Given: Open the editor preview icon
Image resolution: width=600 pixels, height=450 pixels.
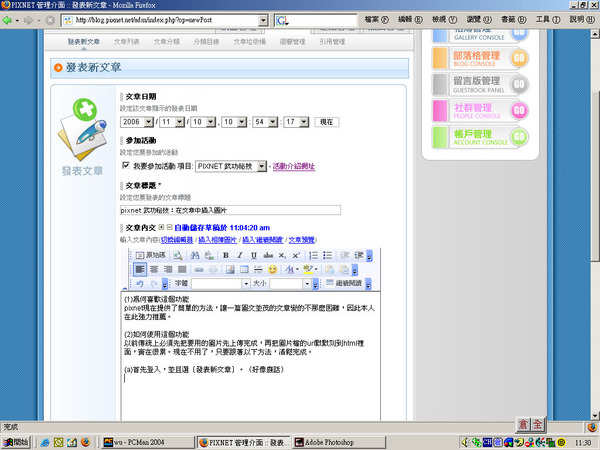Looking at the screenshot, I should (x=178, y=255).
